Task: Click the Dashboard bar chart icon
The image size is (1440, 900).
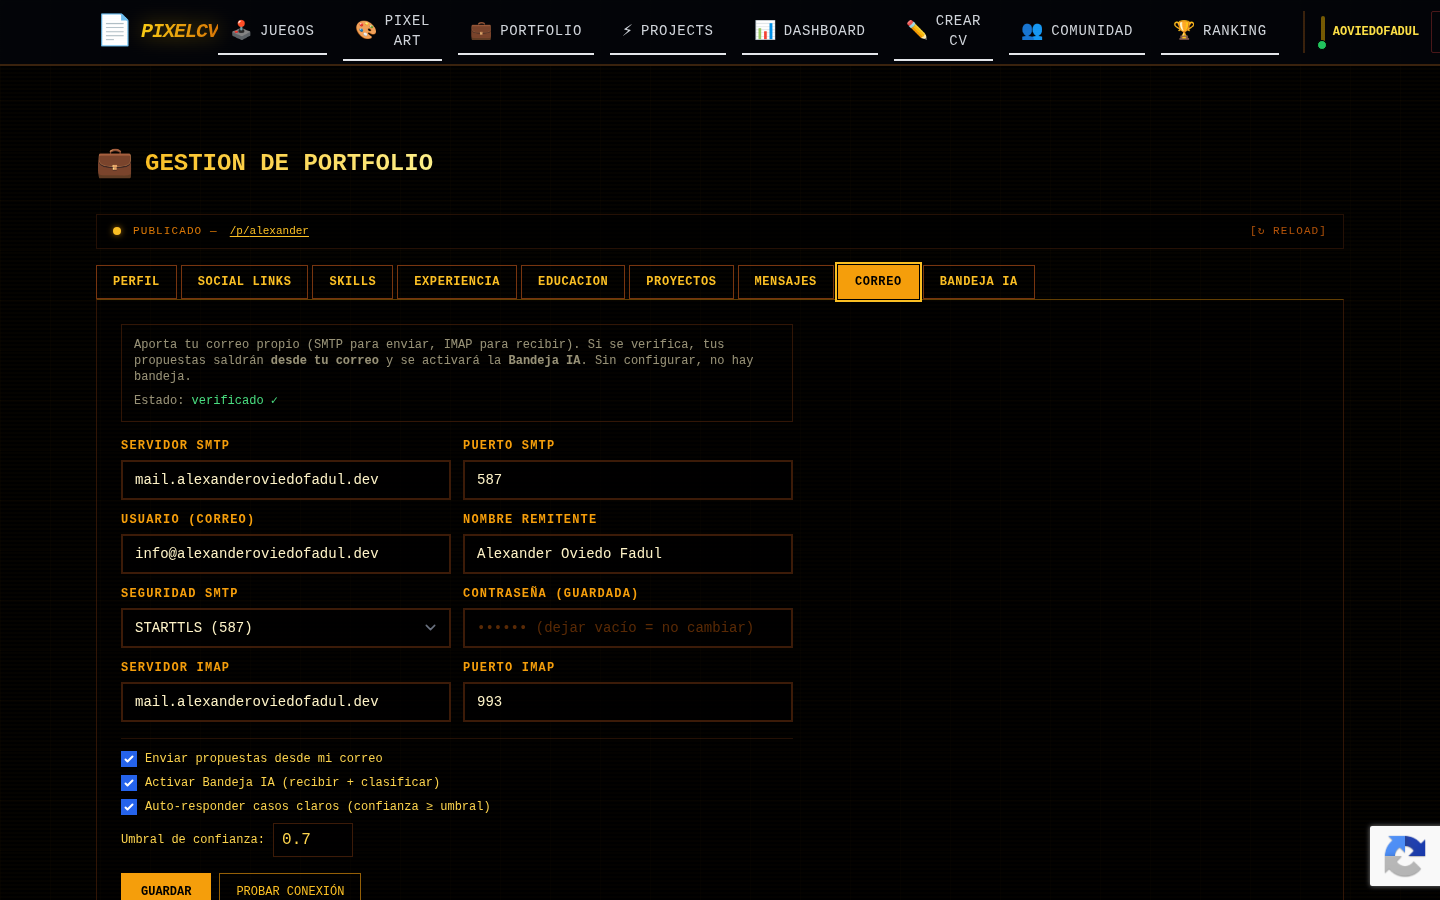Action: [x=765, y=30]
